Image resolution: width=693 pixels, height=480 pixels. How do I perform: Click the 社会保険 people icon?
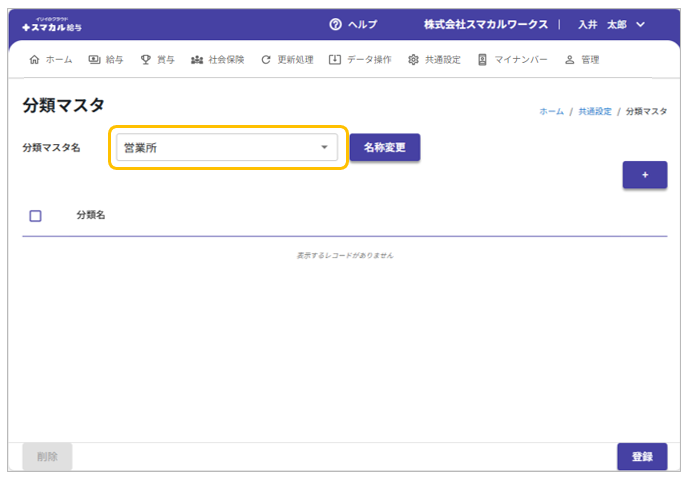pyautogui.click(x=197, y=60)
